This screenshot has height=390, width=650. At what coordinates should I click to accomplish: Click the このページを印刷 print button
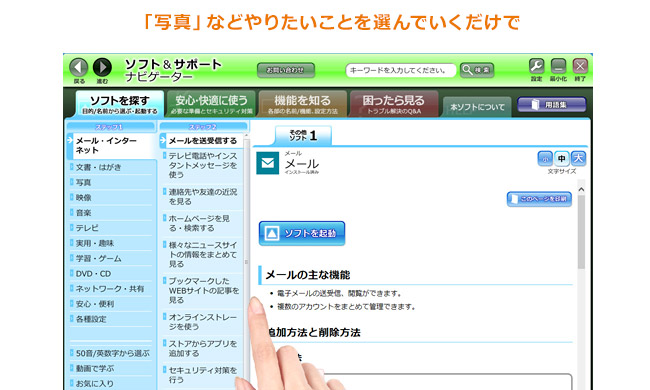[539, 199]
